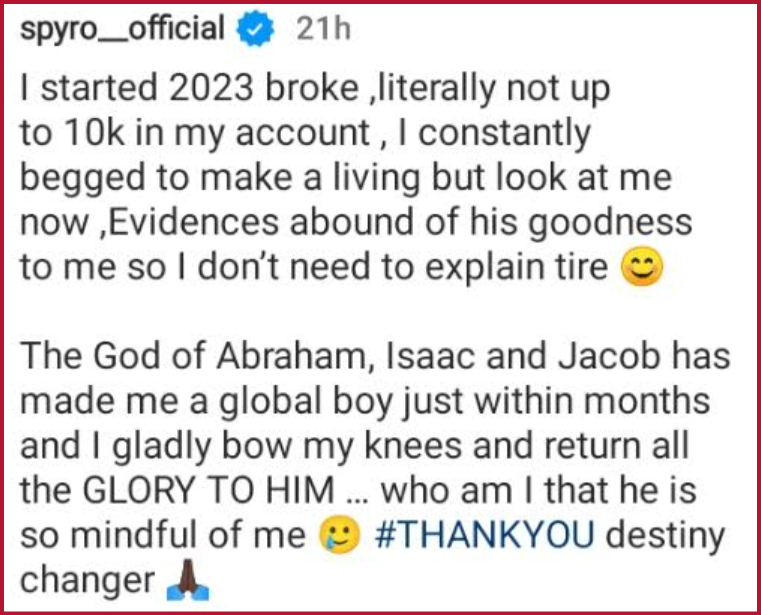Image resolution: width=761 pixels, height=615 pixels.
Task: Click the name 'Isaac' in the caption
Action: point(430,356)
